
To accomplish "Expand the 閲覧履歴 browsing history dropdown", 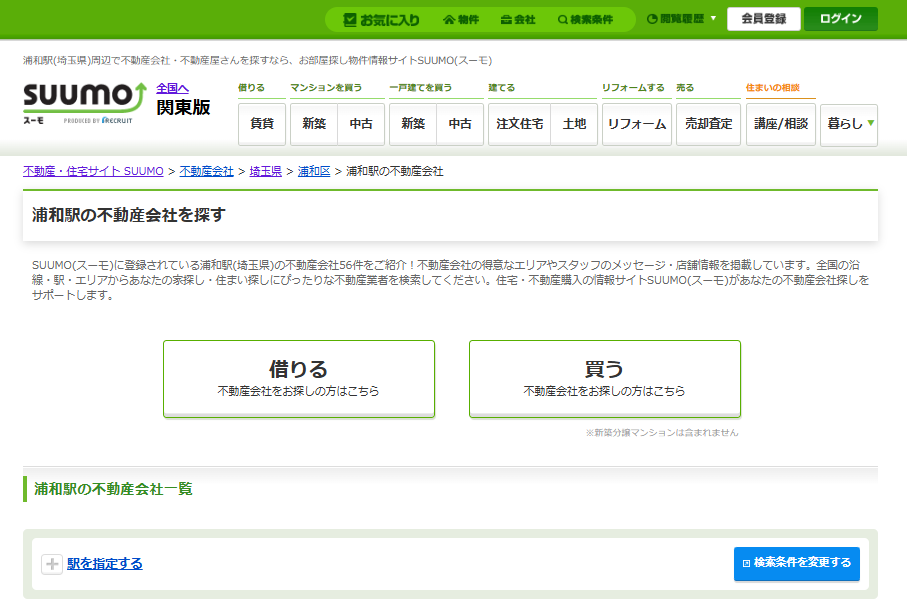I will point(681,19).
